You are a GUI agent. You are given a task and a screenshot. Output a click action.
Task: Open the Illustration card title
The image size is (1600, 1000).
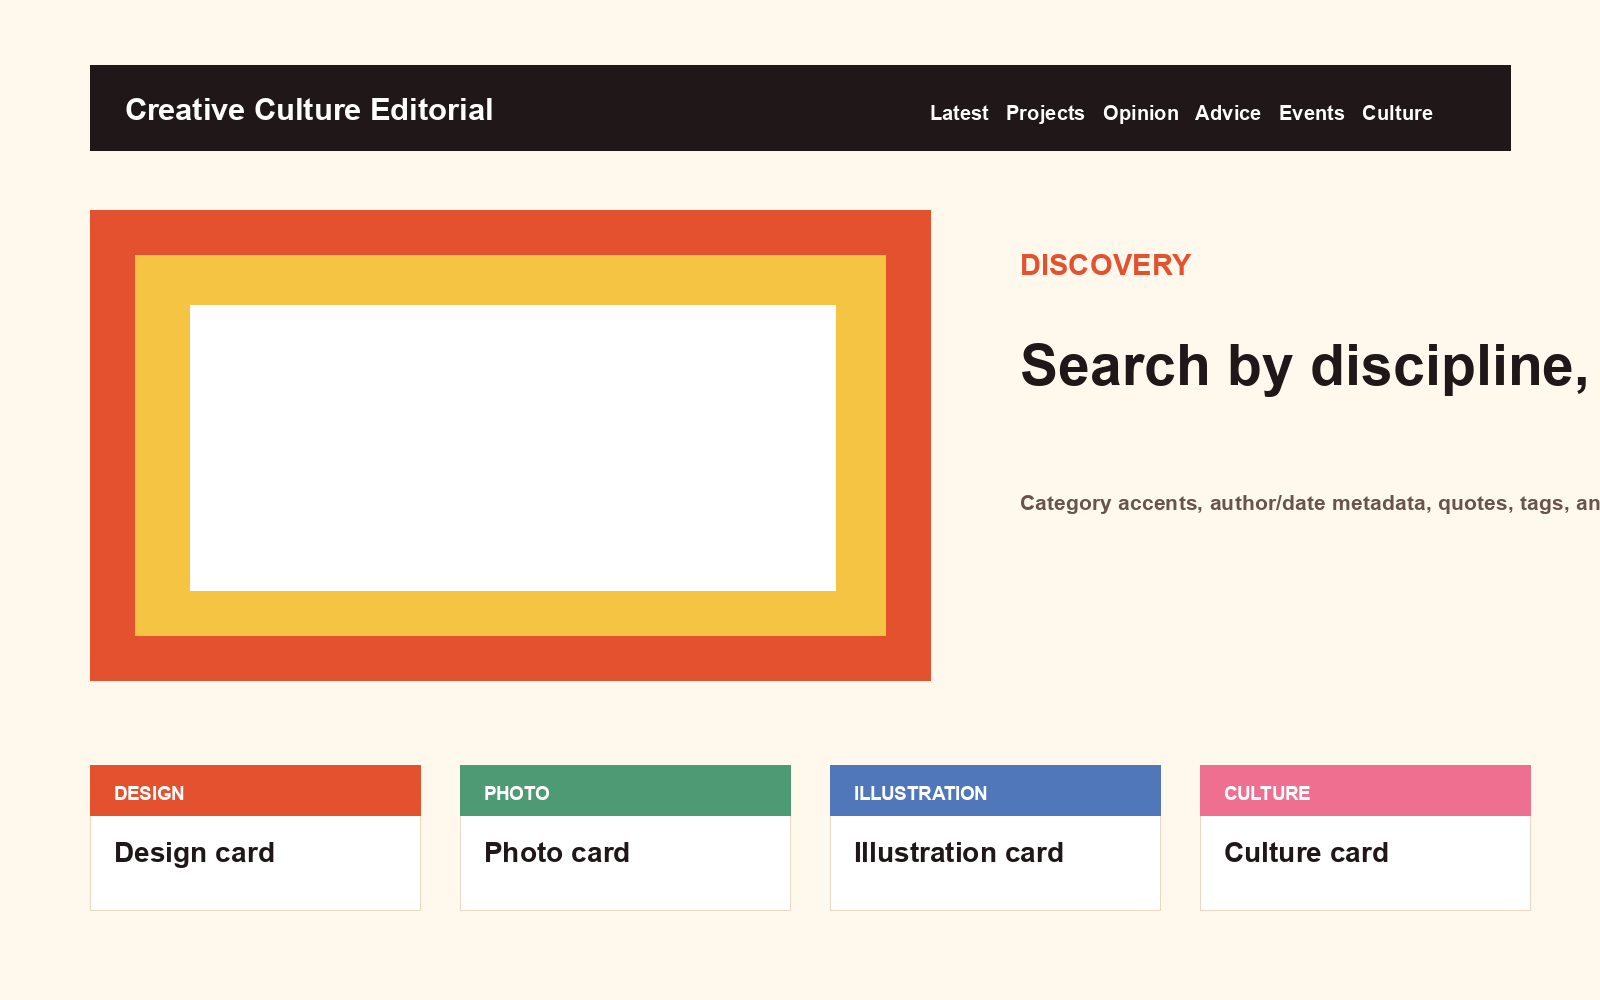[959, 853]
